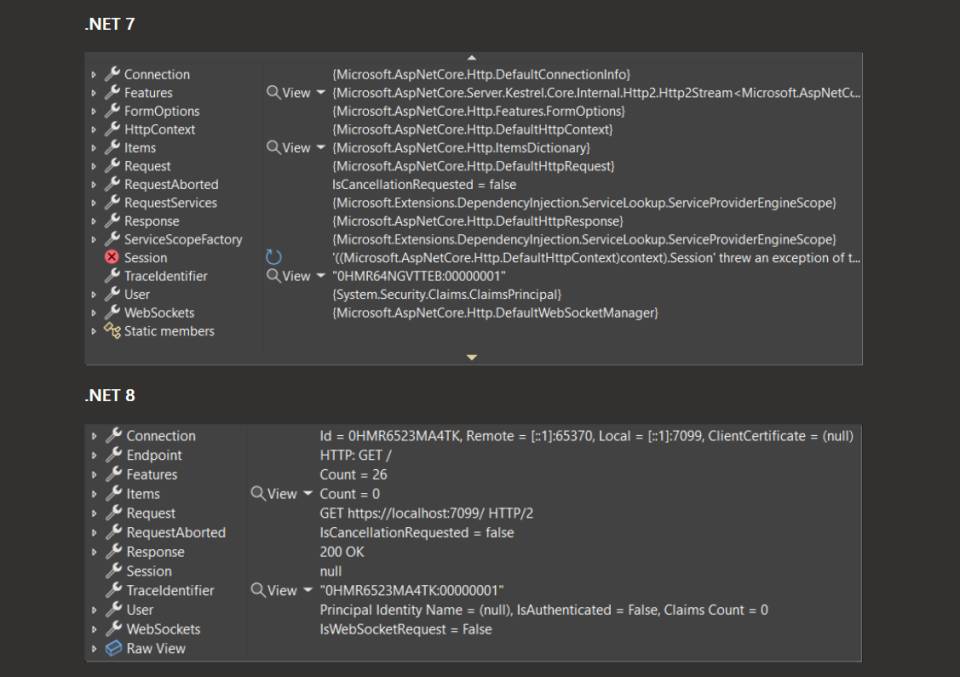Click wrench icon beside null Session in .NET 8
The height and width of the screenshot is (677, 960).
tap(114, 570)
